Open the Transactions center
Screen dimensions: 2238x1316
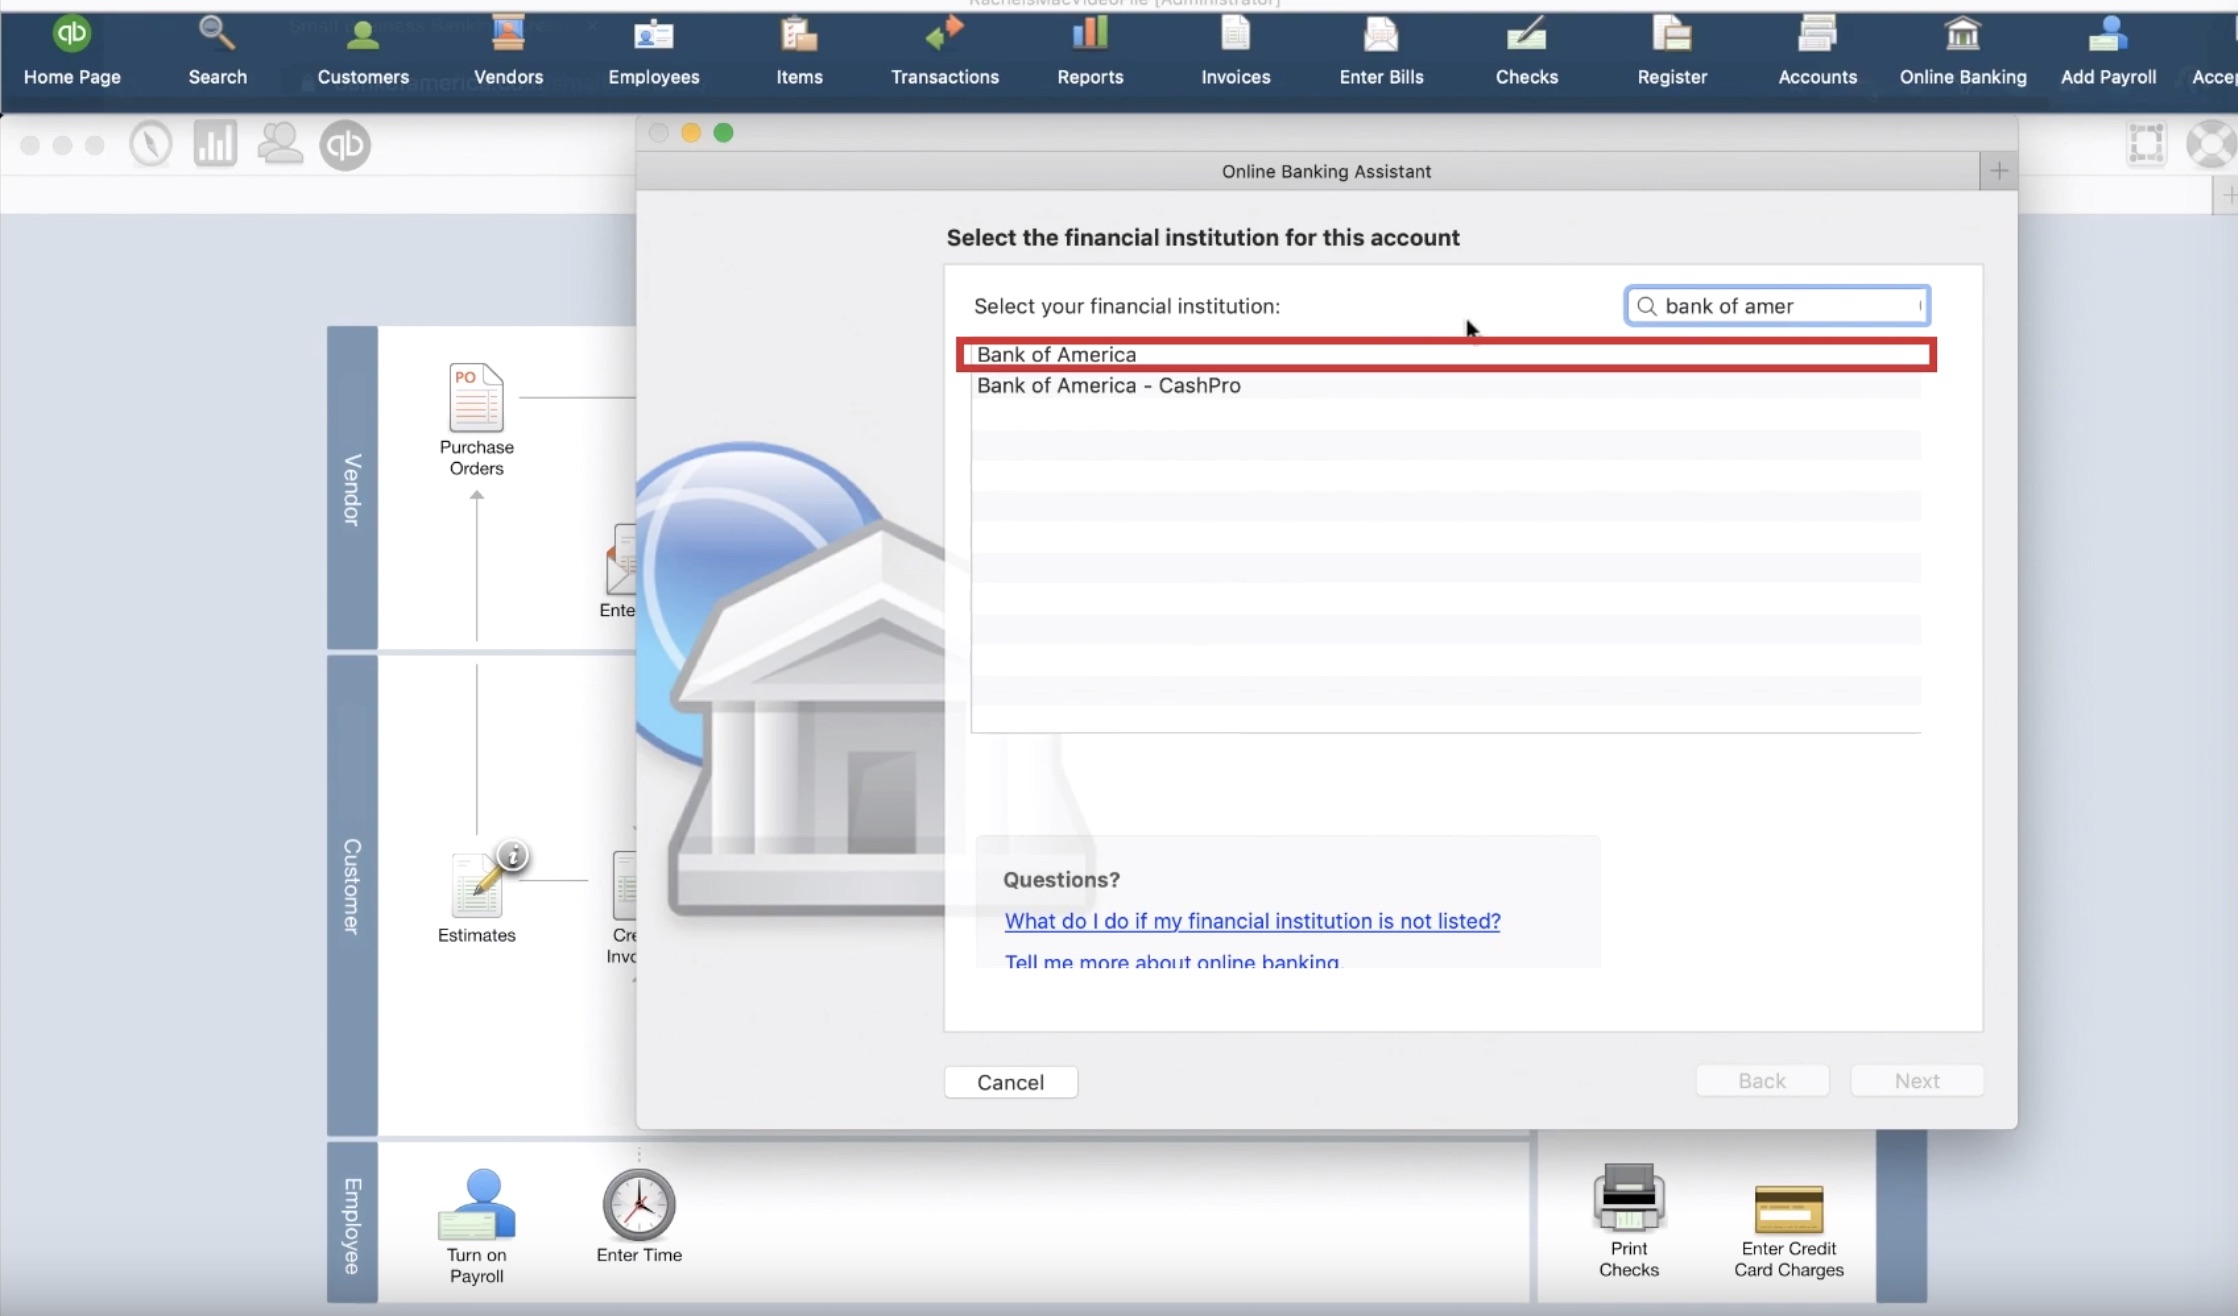tap(945, 52)
